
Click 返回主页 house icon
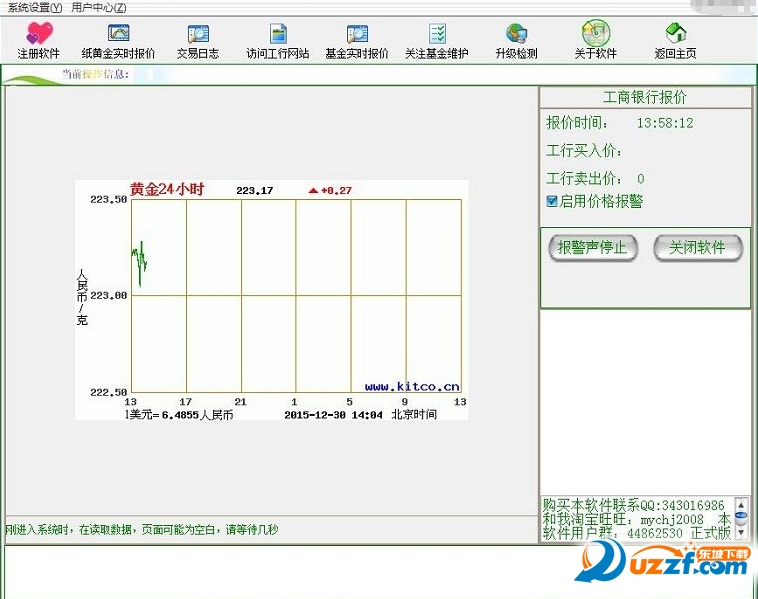676,33
